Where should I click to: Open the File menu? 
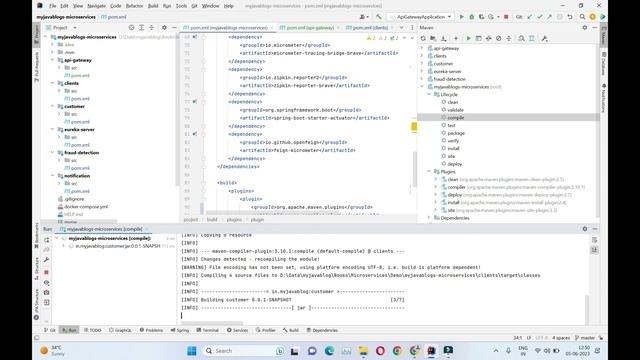click(53, 6)
